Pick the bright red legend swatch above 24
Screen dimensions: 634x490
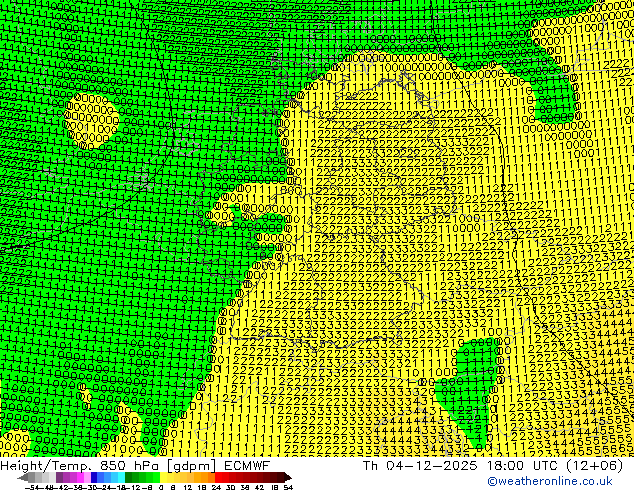(x=218, y=477)
